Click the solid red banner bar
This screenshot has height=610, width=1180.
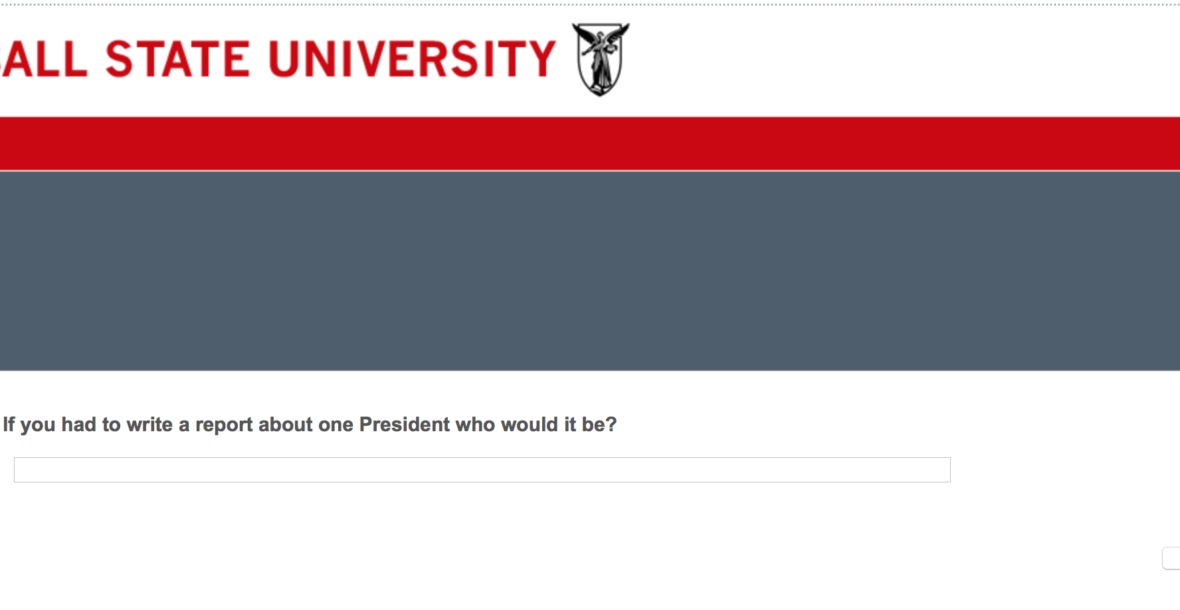590,143
